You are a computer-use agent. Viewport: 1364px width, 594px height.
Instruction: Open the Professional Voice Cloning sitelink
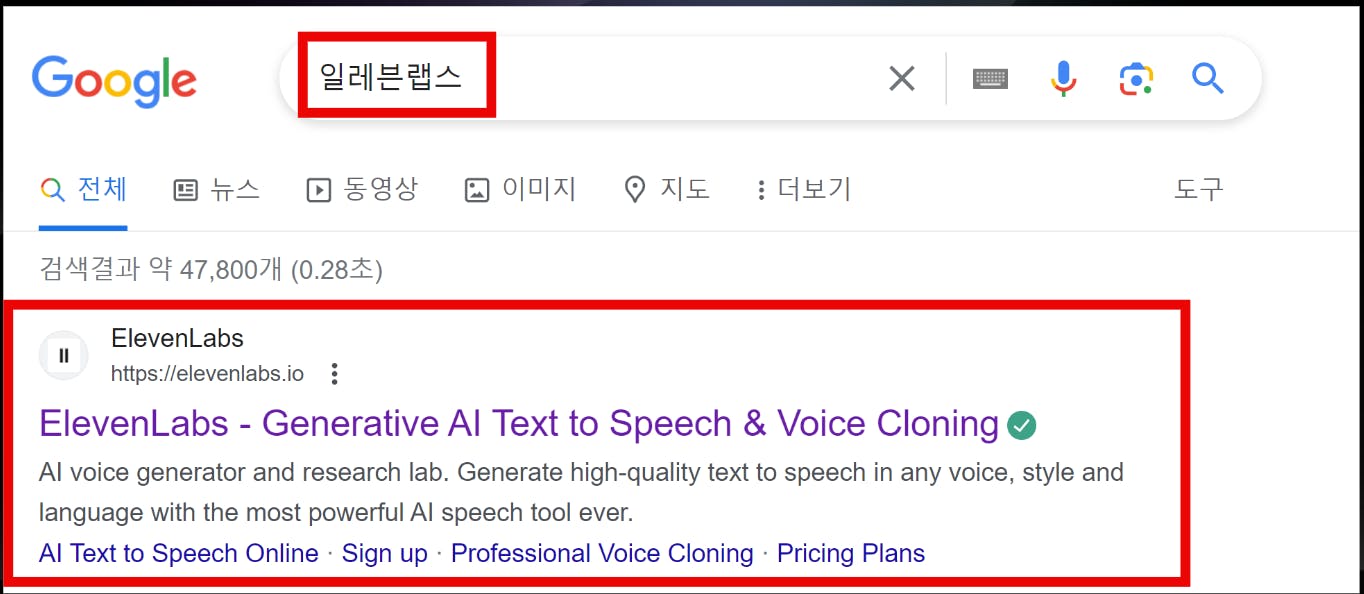point(602,553)
